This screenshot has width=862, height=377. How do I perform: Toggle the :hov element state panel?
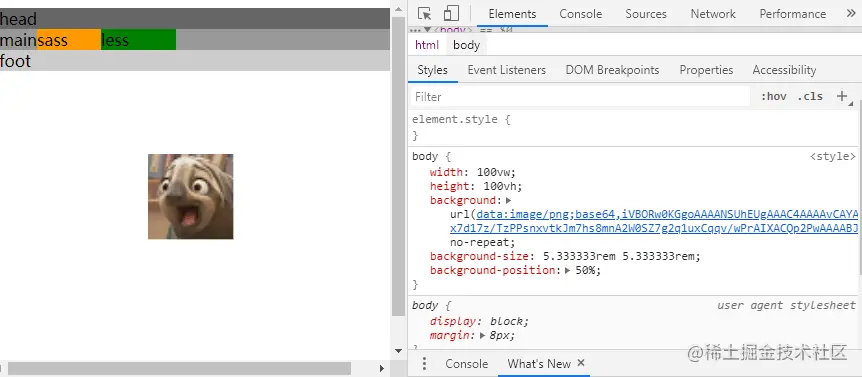point(773,97)
